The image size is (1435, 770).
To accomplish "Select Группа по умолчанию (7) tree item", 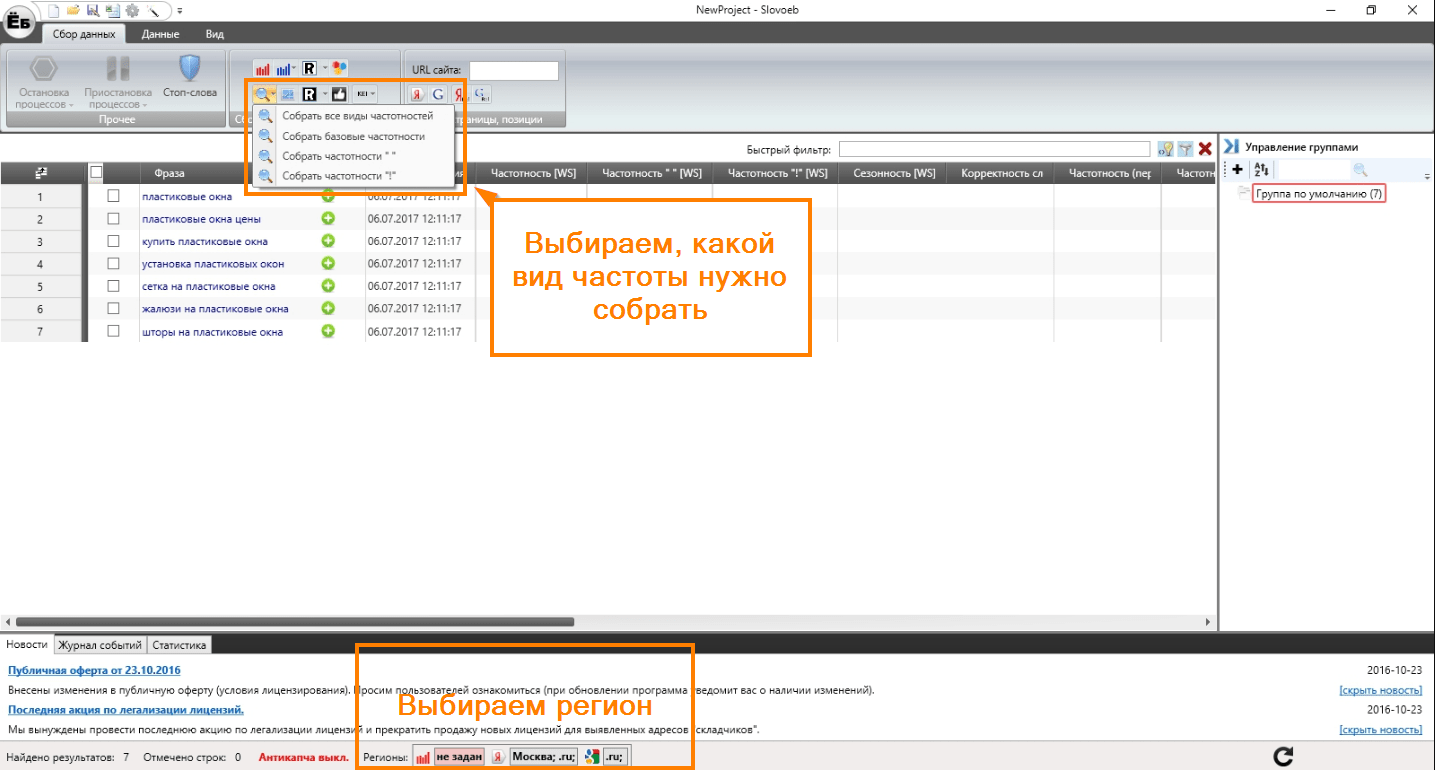I will point(1319,194).
